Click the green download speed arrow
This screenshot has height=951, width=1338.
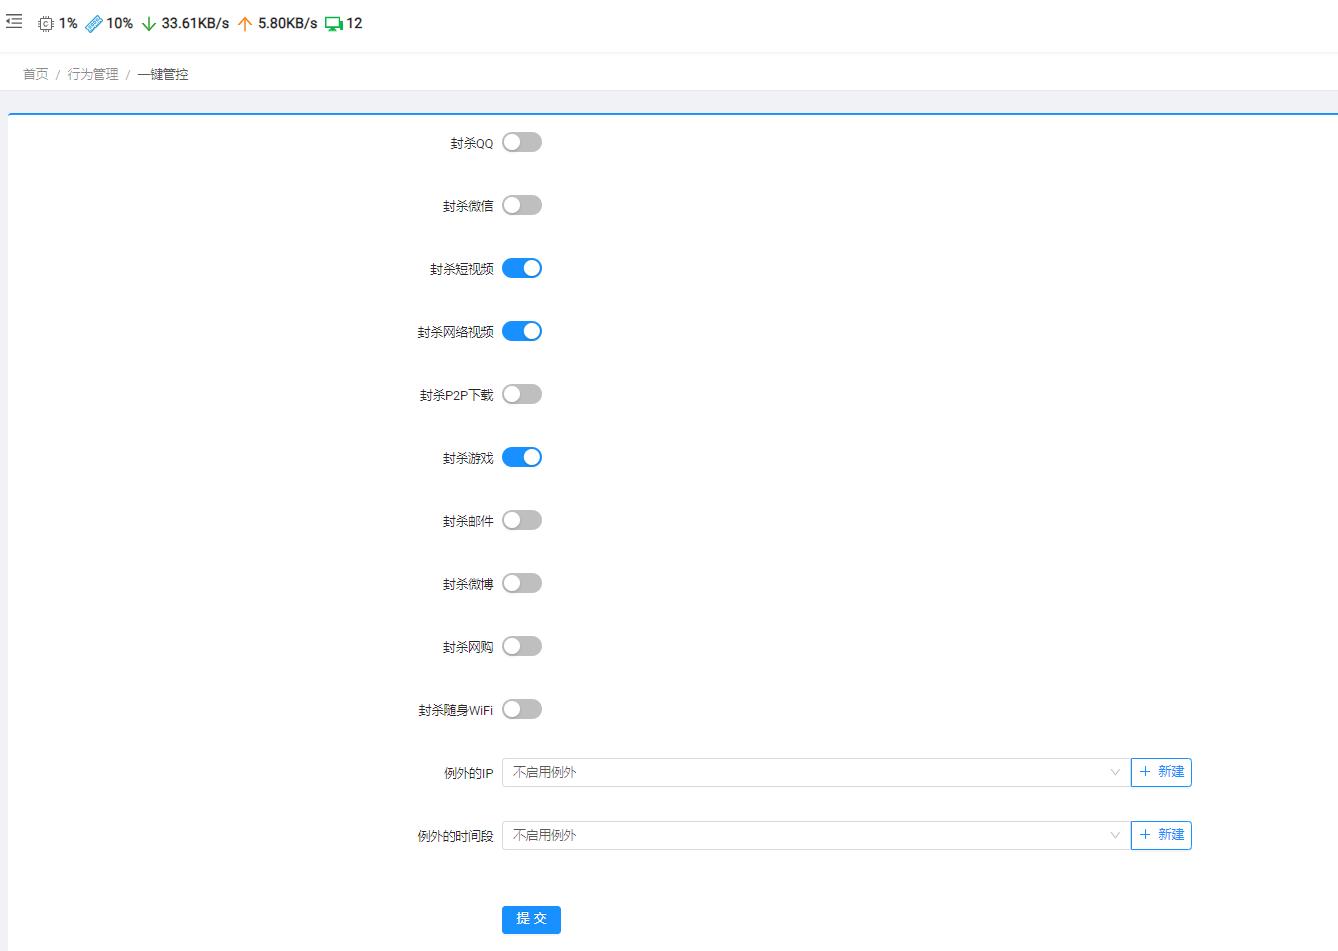149,24
